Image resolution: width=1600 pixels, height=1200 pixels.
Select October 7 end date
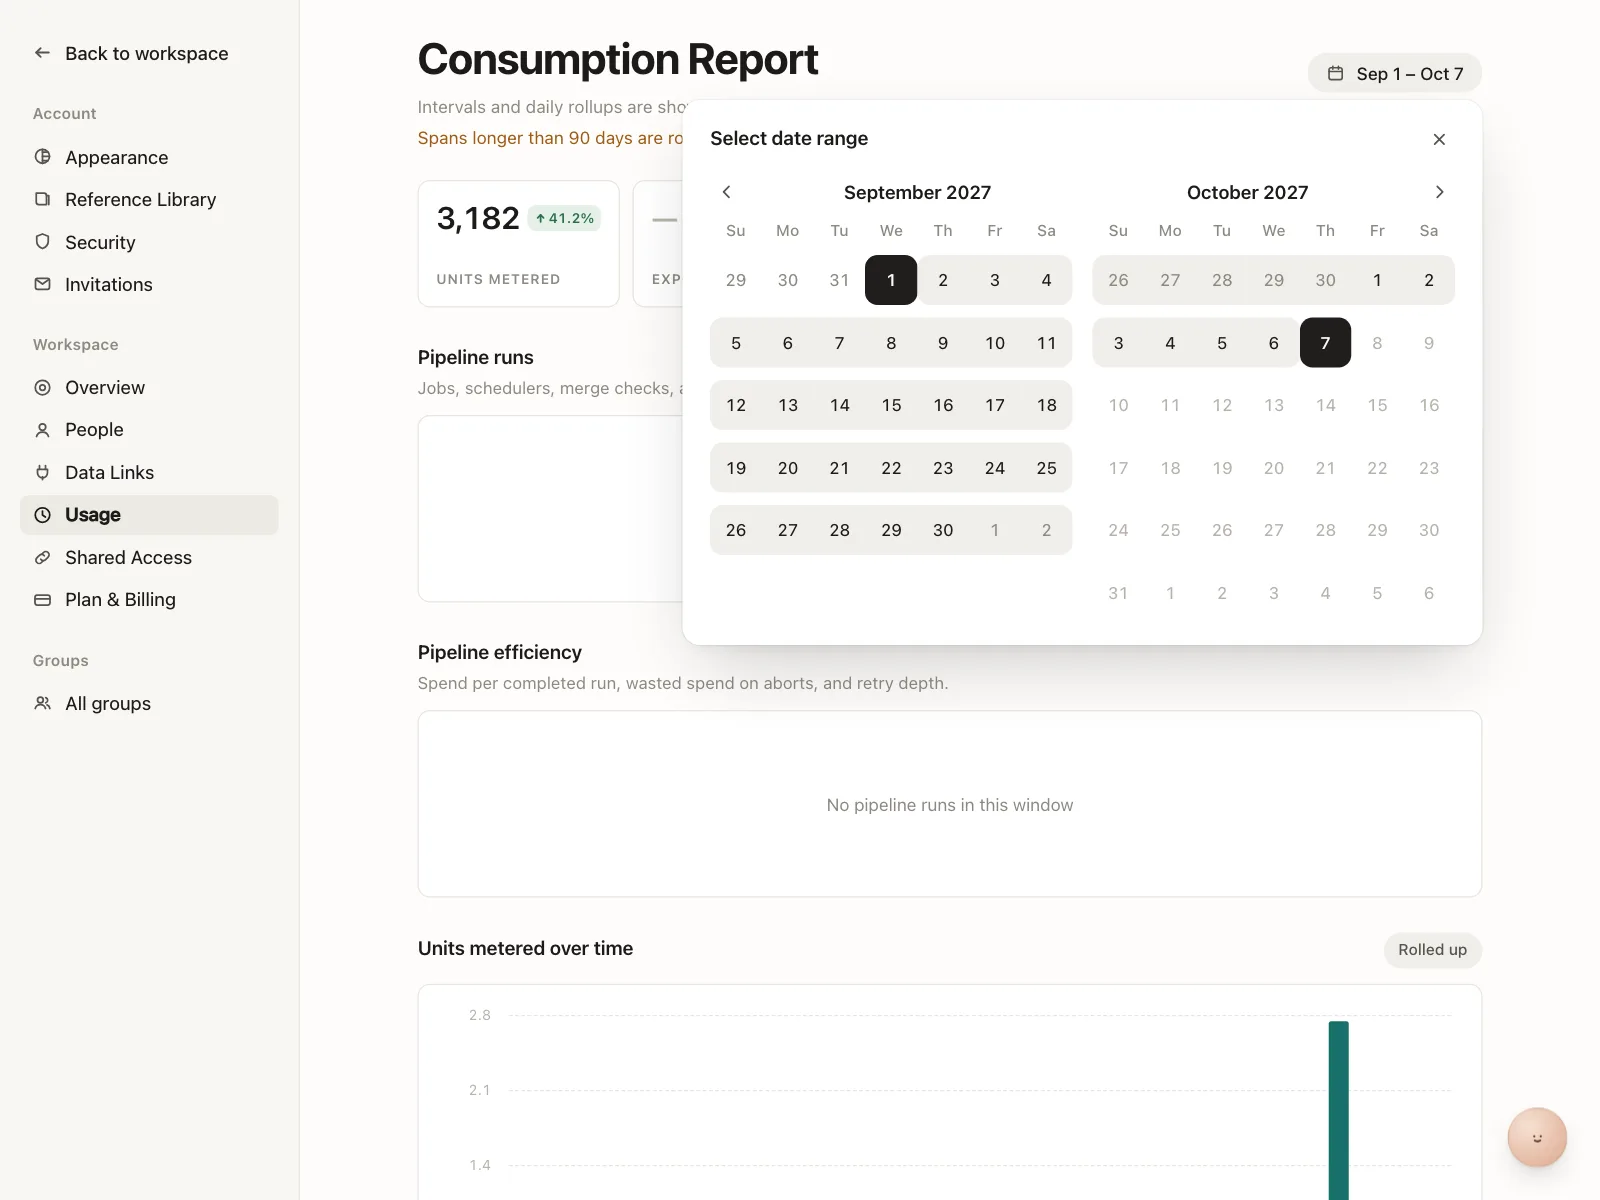[1325, 343]
